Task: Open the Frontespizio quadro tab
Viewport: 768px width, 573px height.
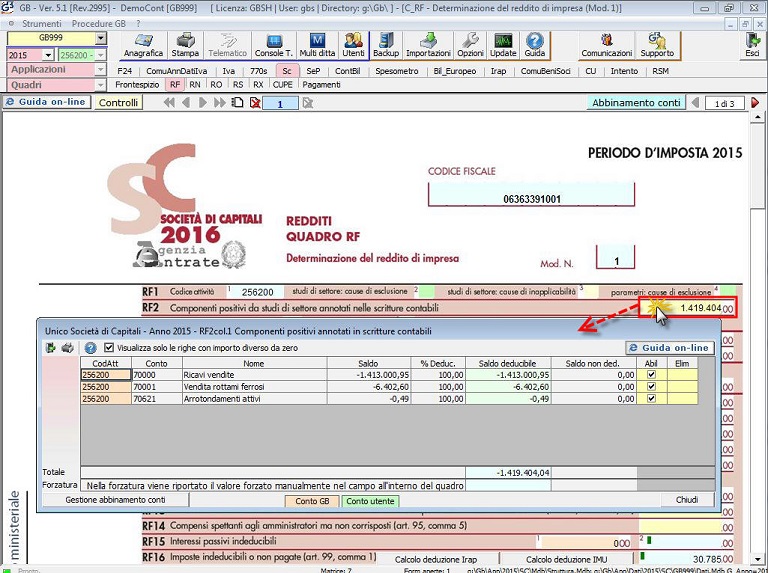Action: coord(137,85)
